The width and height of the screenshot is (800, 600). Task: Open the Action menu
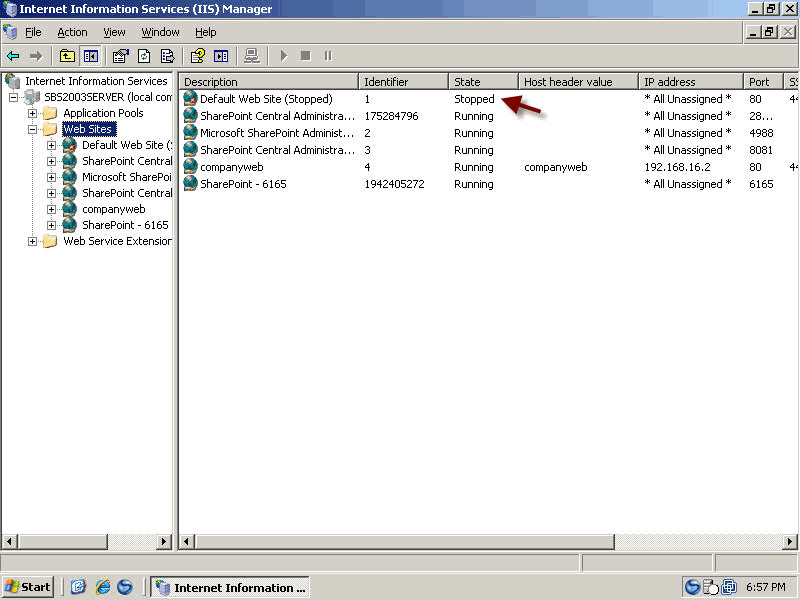point(72,32)
